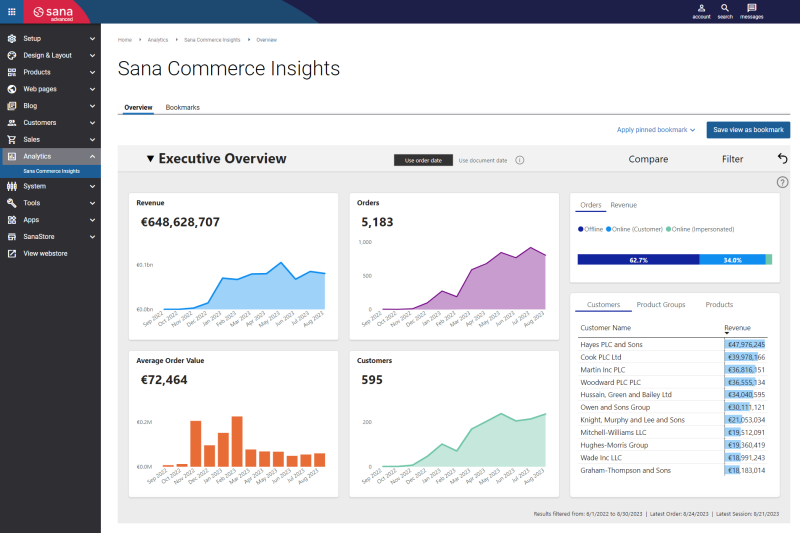Click the SanaStore shop icon
This screenshot has width=800, height=533.
point(12,237)
